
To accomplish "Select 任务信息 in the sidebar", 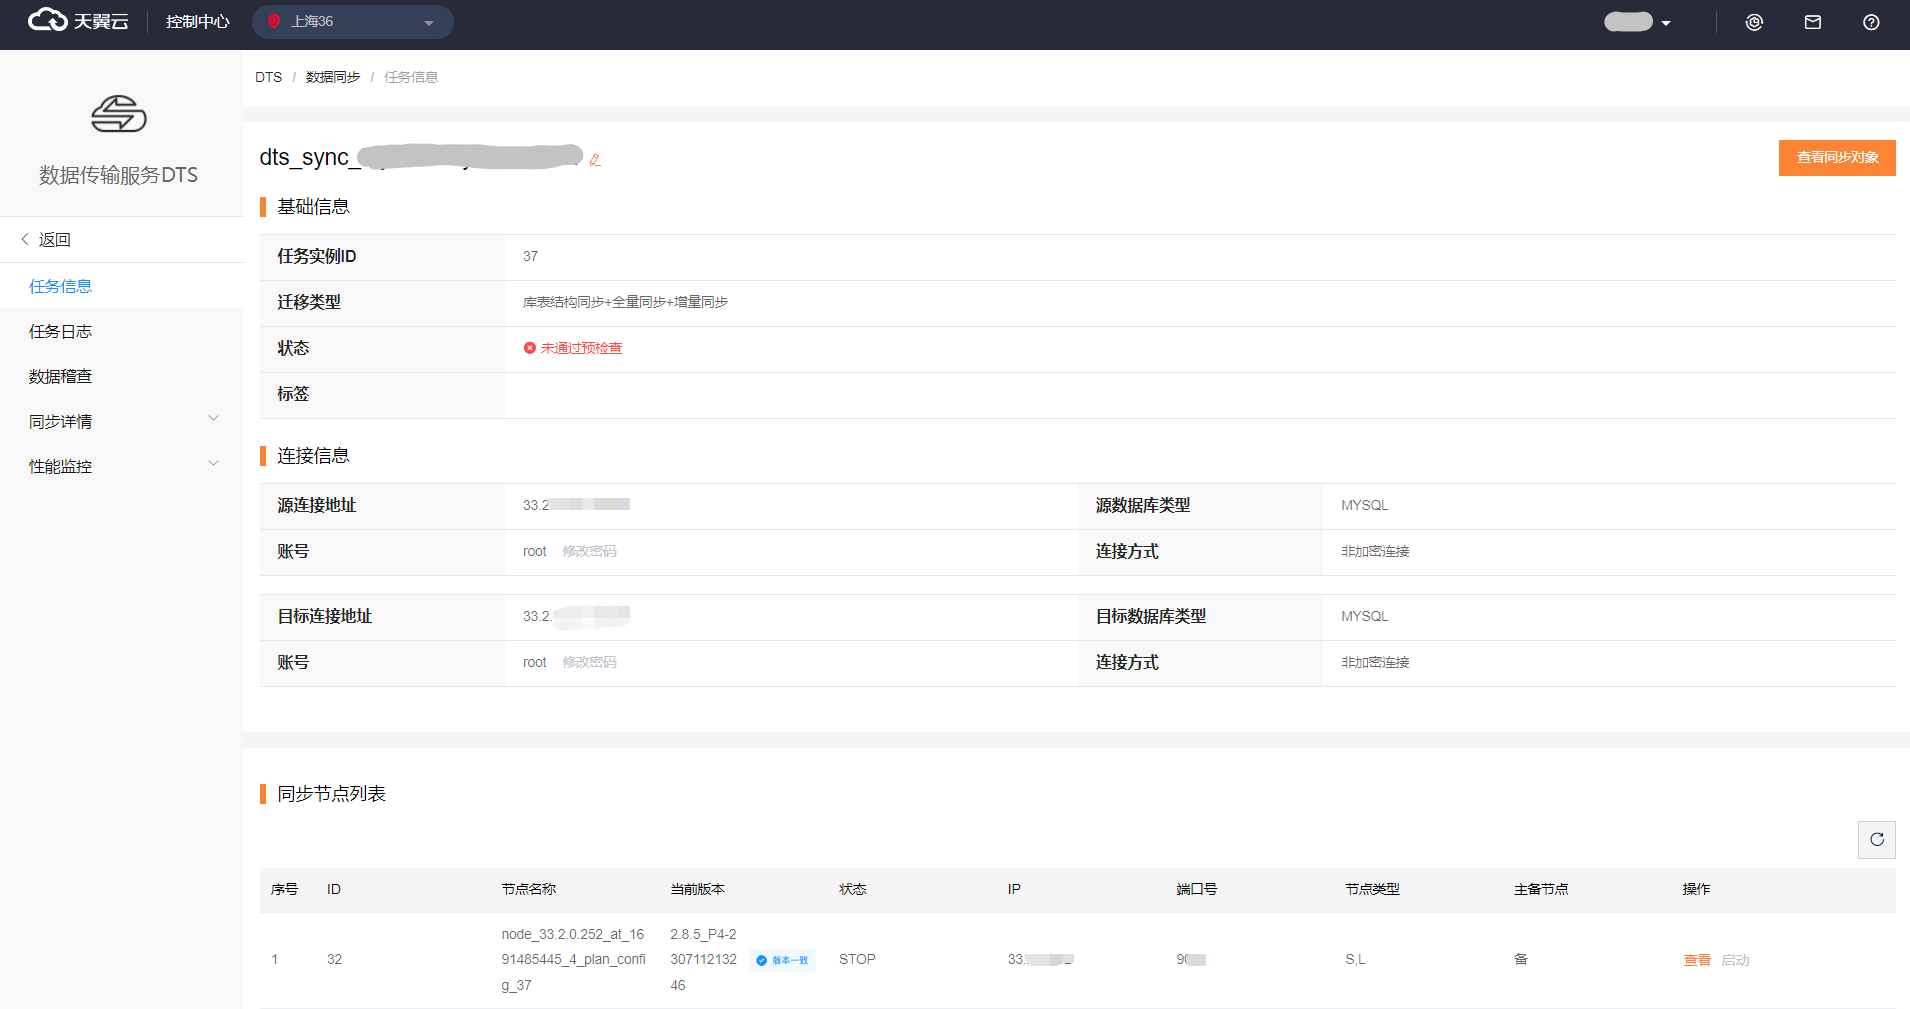I will tap(61, 286).
